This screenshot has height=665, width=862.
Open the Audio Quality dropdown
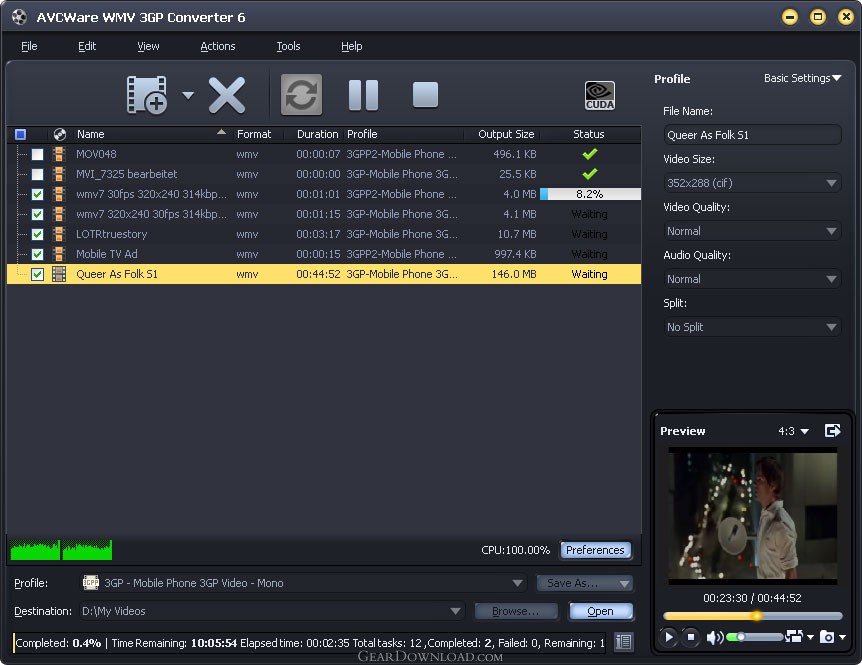click(x=752, y=279)
